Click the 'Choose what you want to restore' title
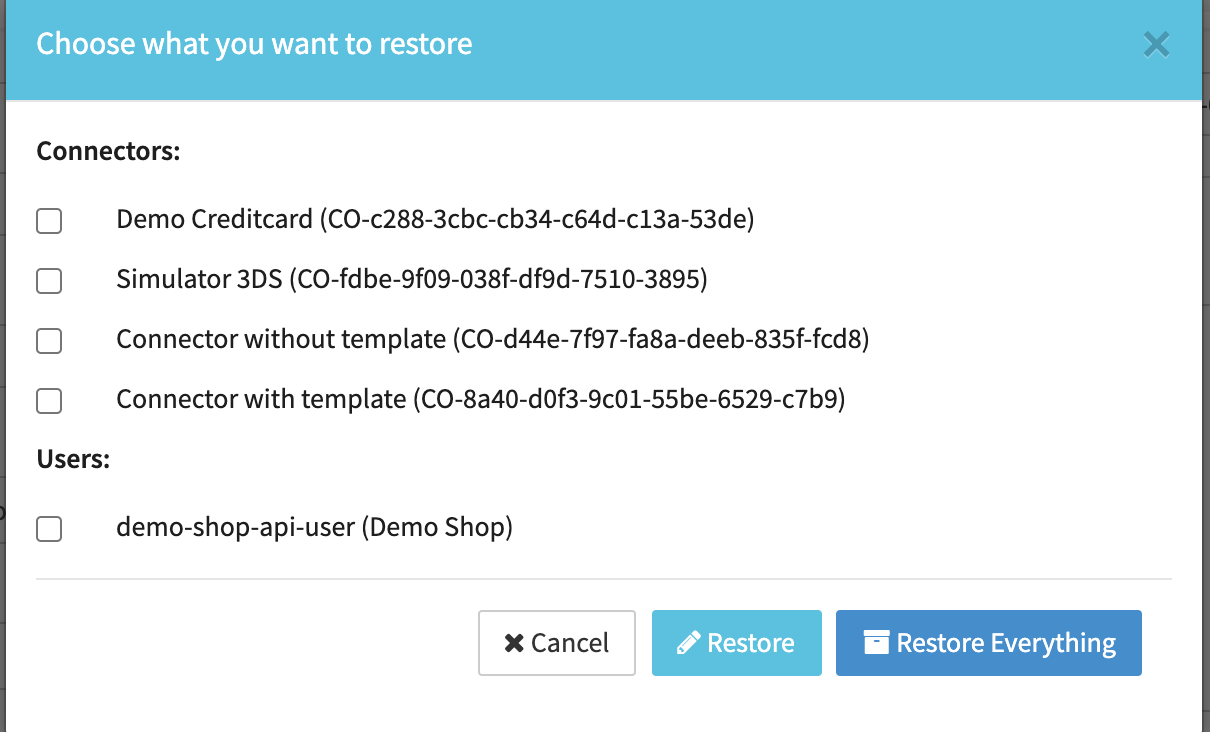Screen dimensions: 1210x732 (254, 44)
